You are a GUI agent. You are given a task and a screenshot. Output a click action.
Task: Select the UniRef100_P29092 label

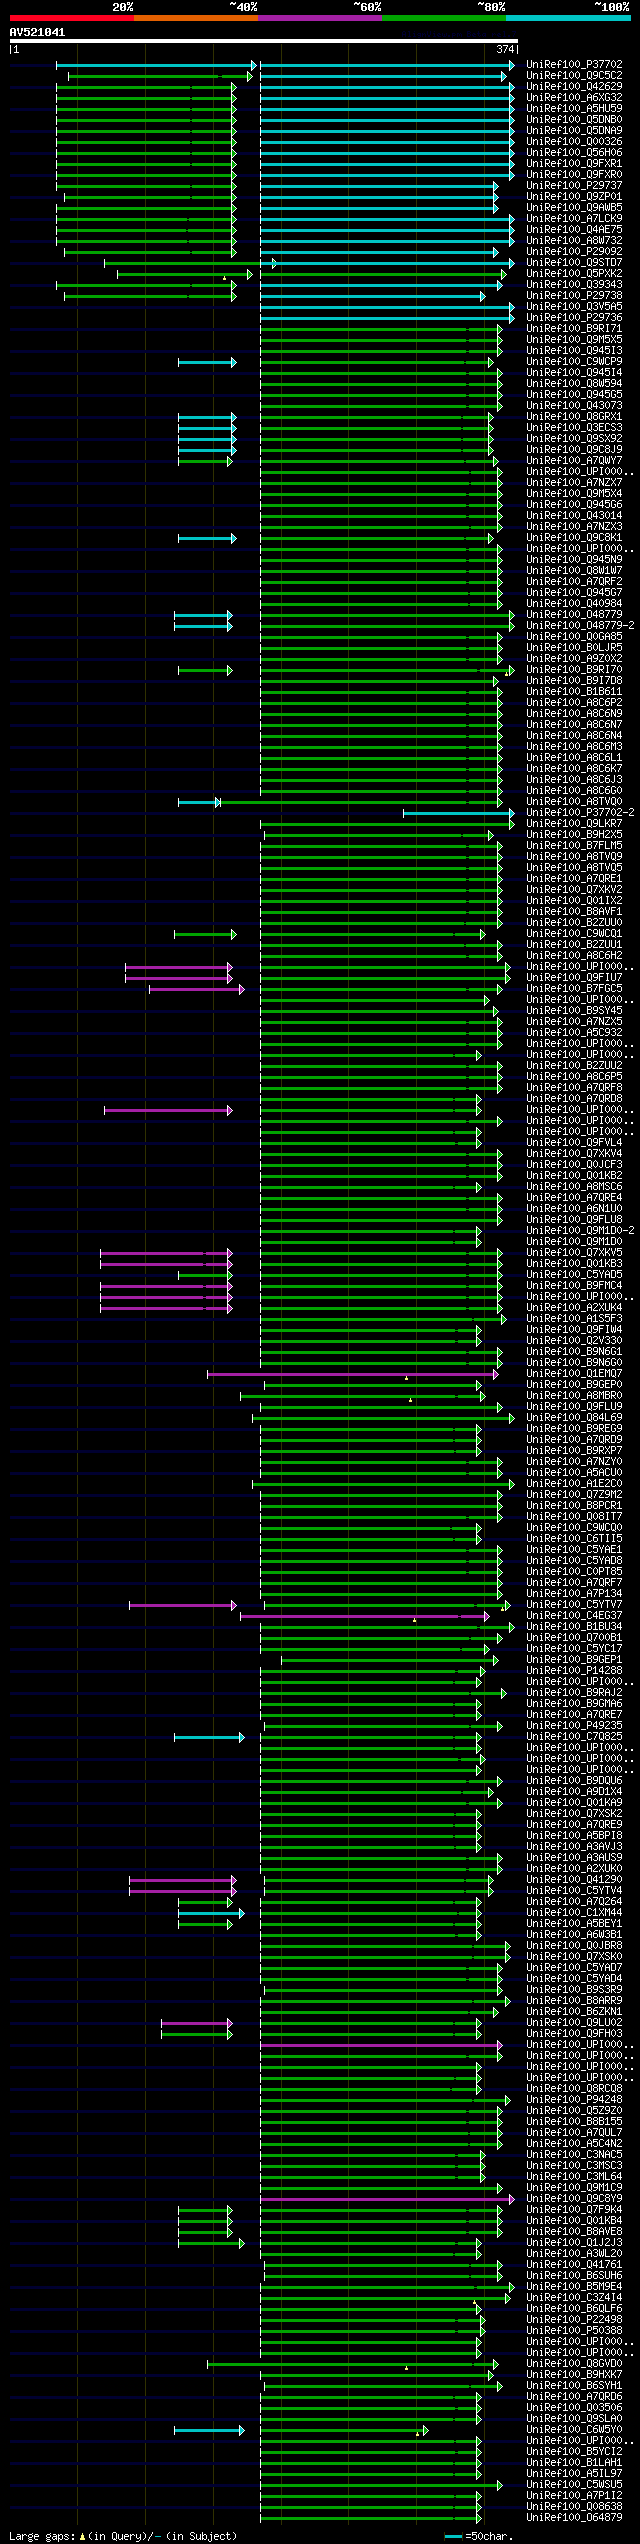pyautogui.click(x=574, y=251)
